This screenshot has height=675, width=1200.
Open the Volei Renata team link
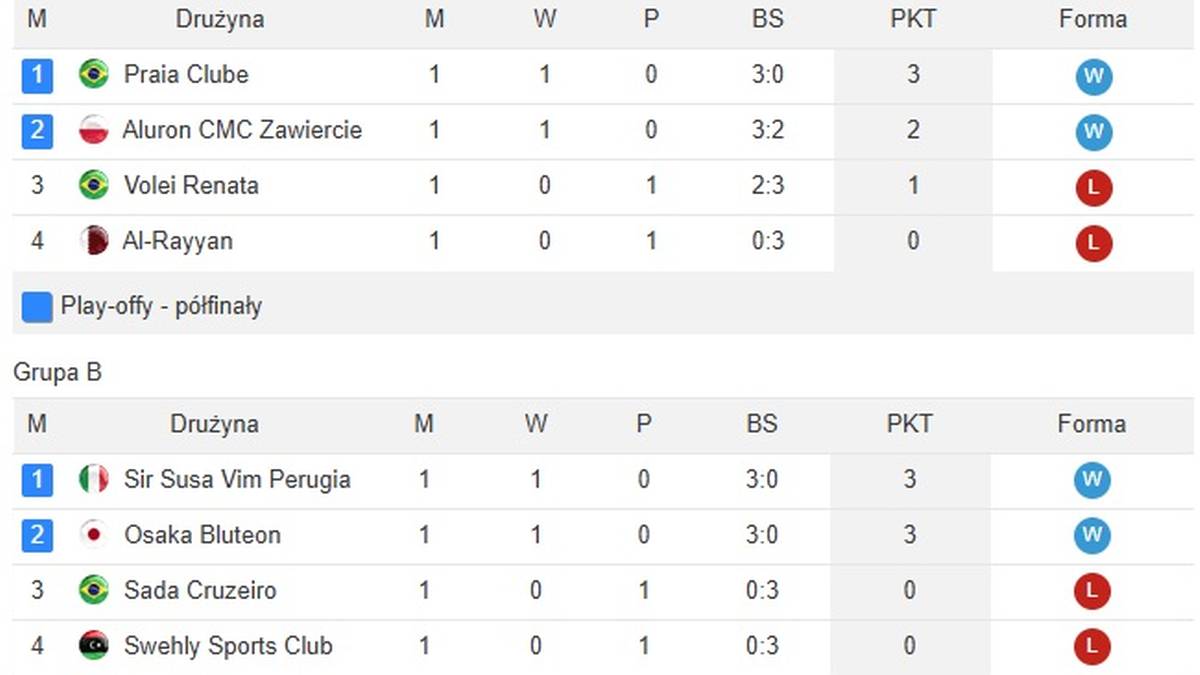pyautogui.click(x=191, y=186)
